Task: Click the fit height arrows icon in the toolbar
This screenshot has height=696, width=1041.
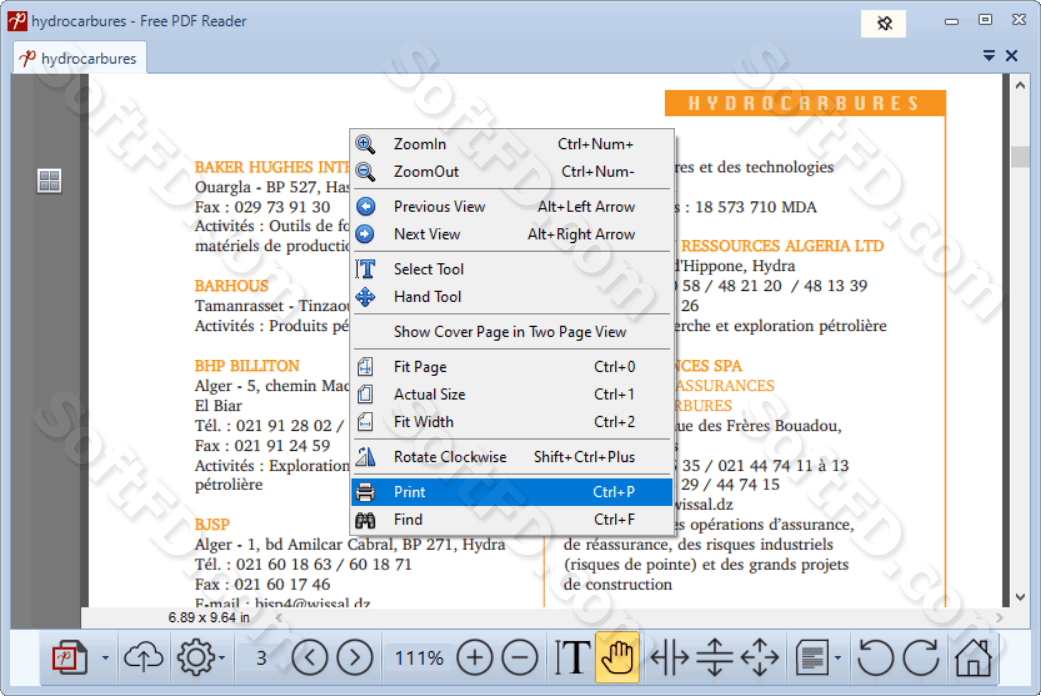Action: pyautogui.click(x=714, y=657)
